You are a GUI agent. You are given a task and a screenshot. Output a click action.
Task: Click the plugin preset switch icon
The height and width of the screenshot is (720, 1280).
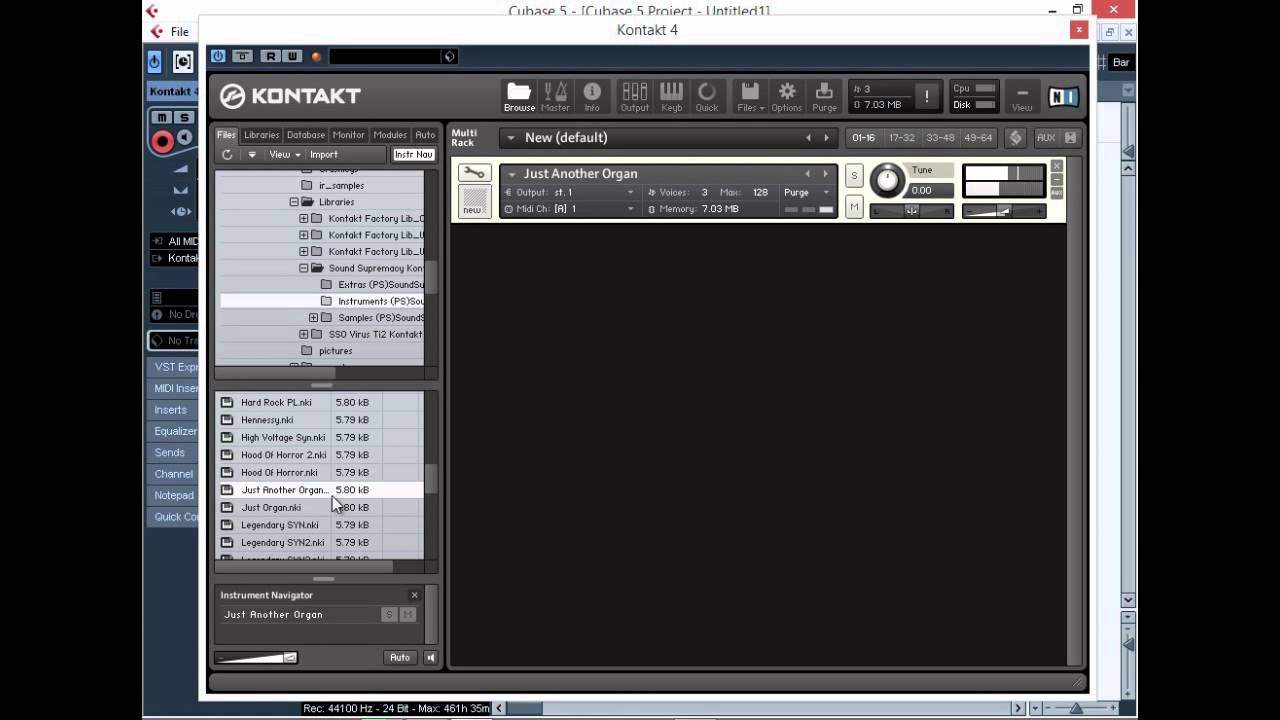(450, 57)
